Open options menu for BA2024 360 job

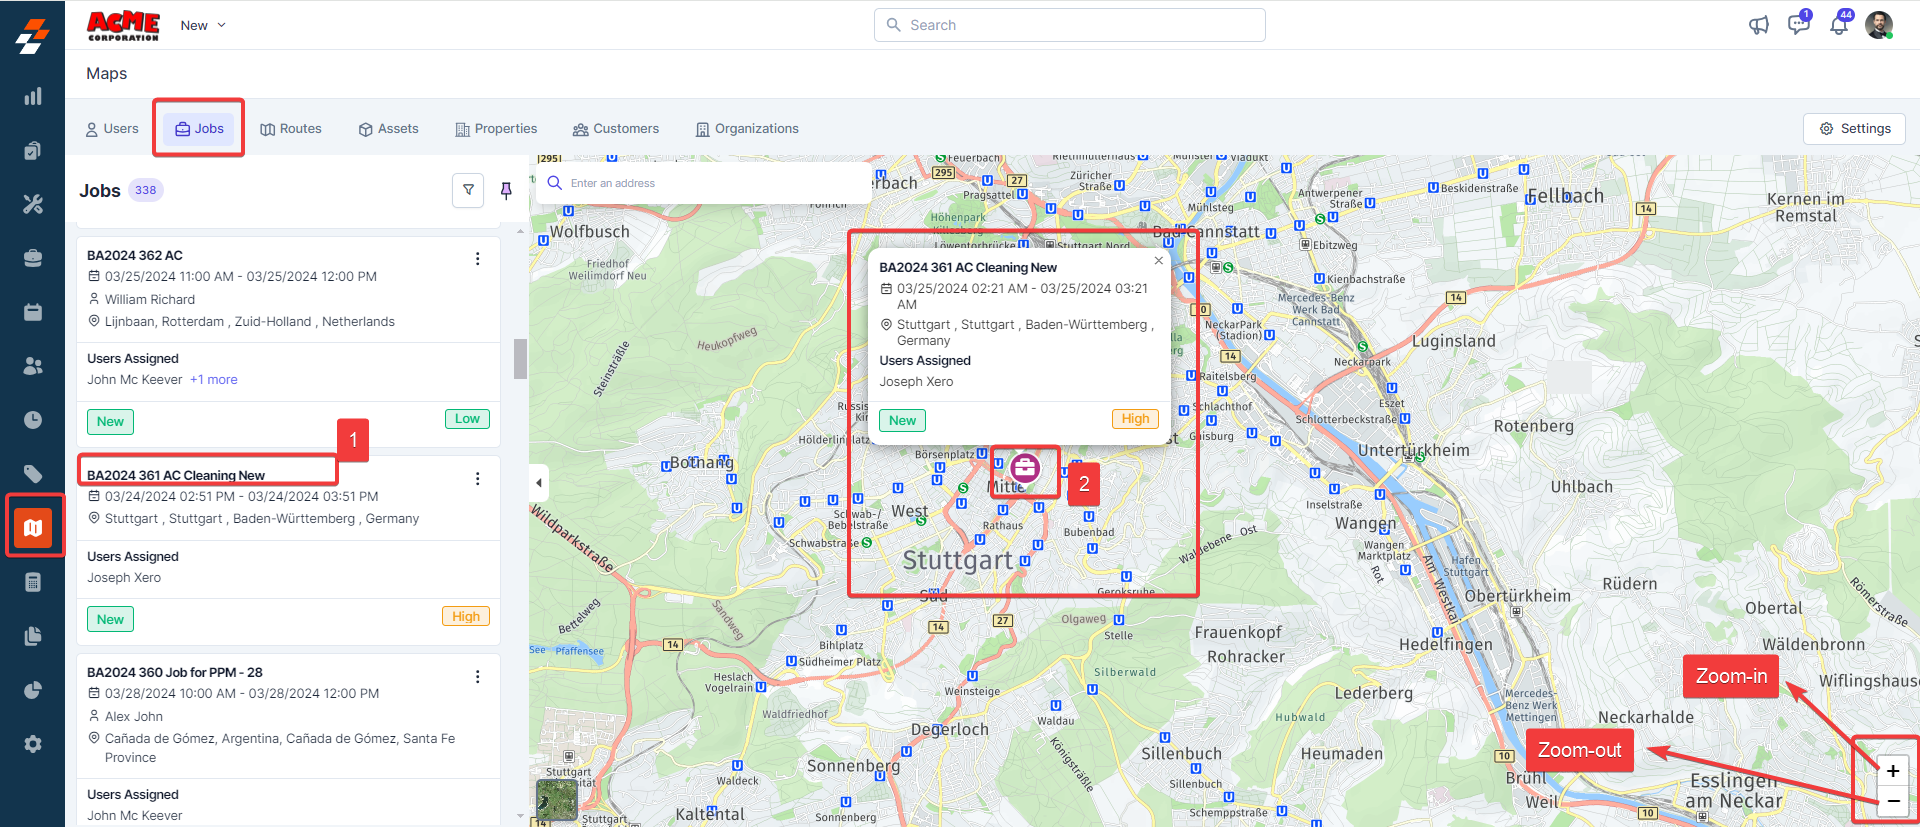point(477,677)
